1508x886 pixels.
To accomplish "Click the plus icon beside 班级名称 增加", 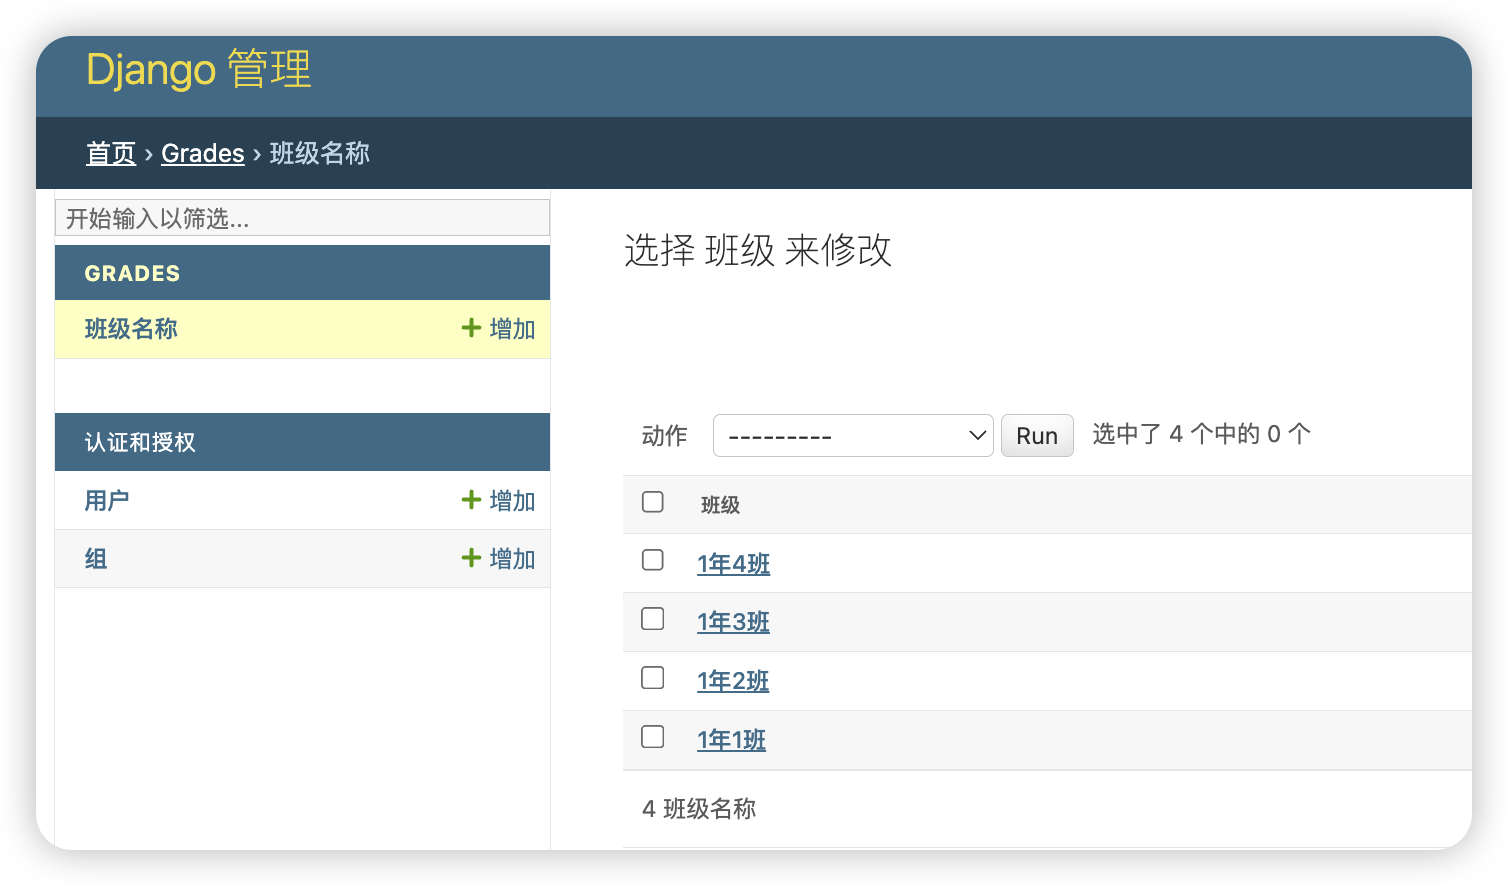I will pyautogui.click(x=471, y=328).
